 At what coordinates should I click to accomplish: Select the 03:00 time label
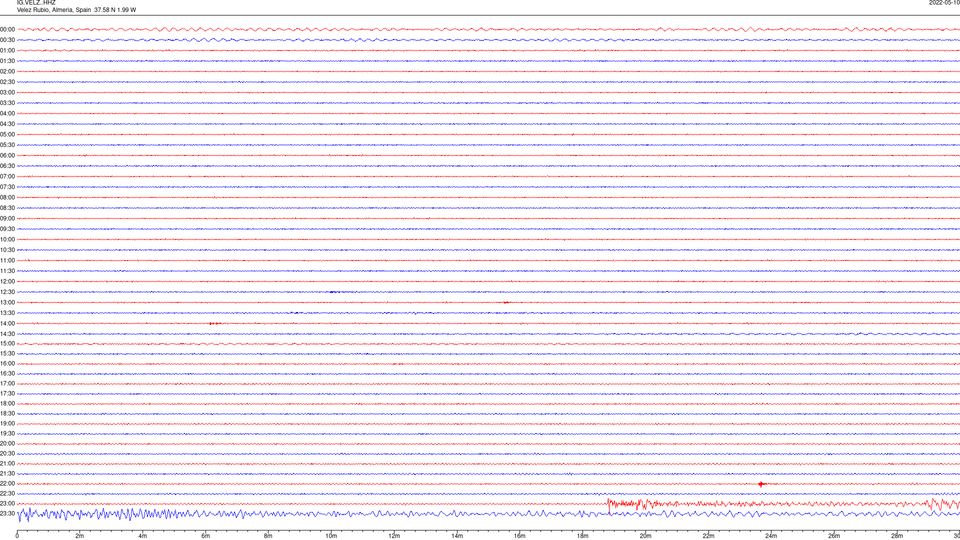pos(7,92)
